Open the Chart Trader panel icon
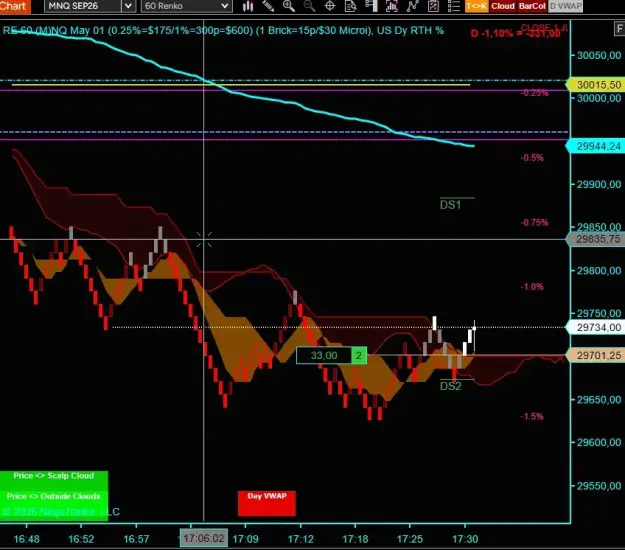The width and height of the screenshot is (625, 550). 371,6
